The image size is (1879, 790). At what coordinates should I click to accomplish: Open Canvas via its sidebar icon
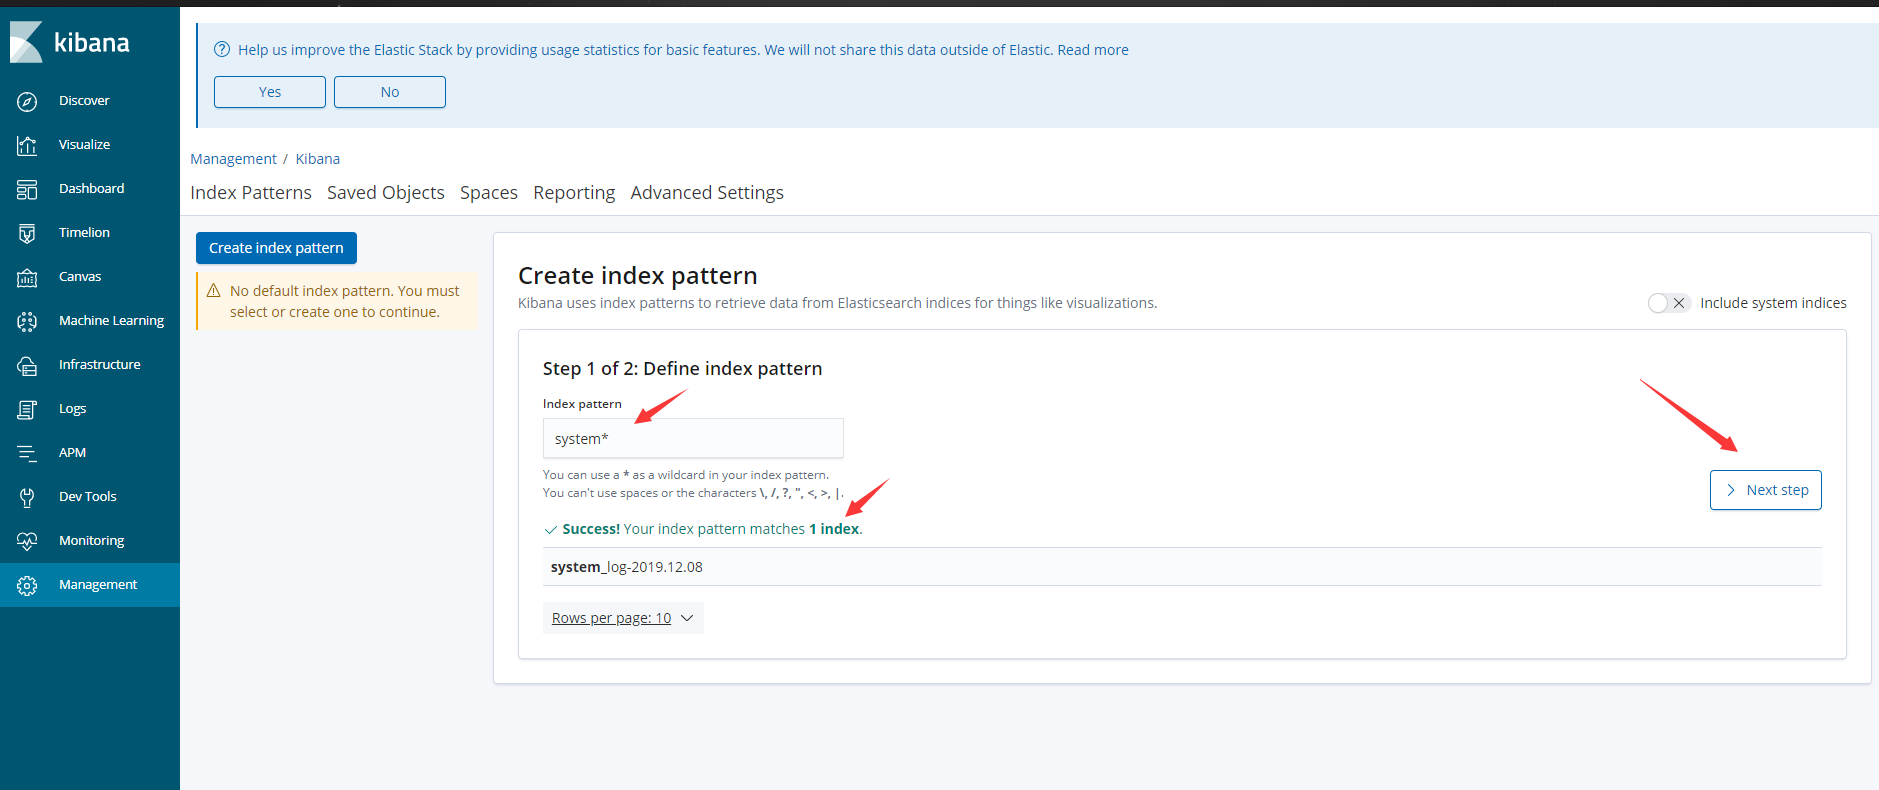point(27,277)
